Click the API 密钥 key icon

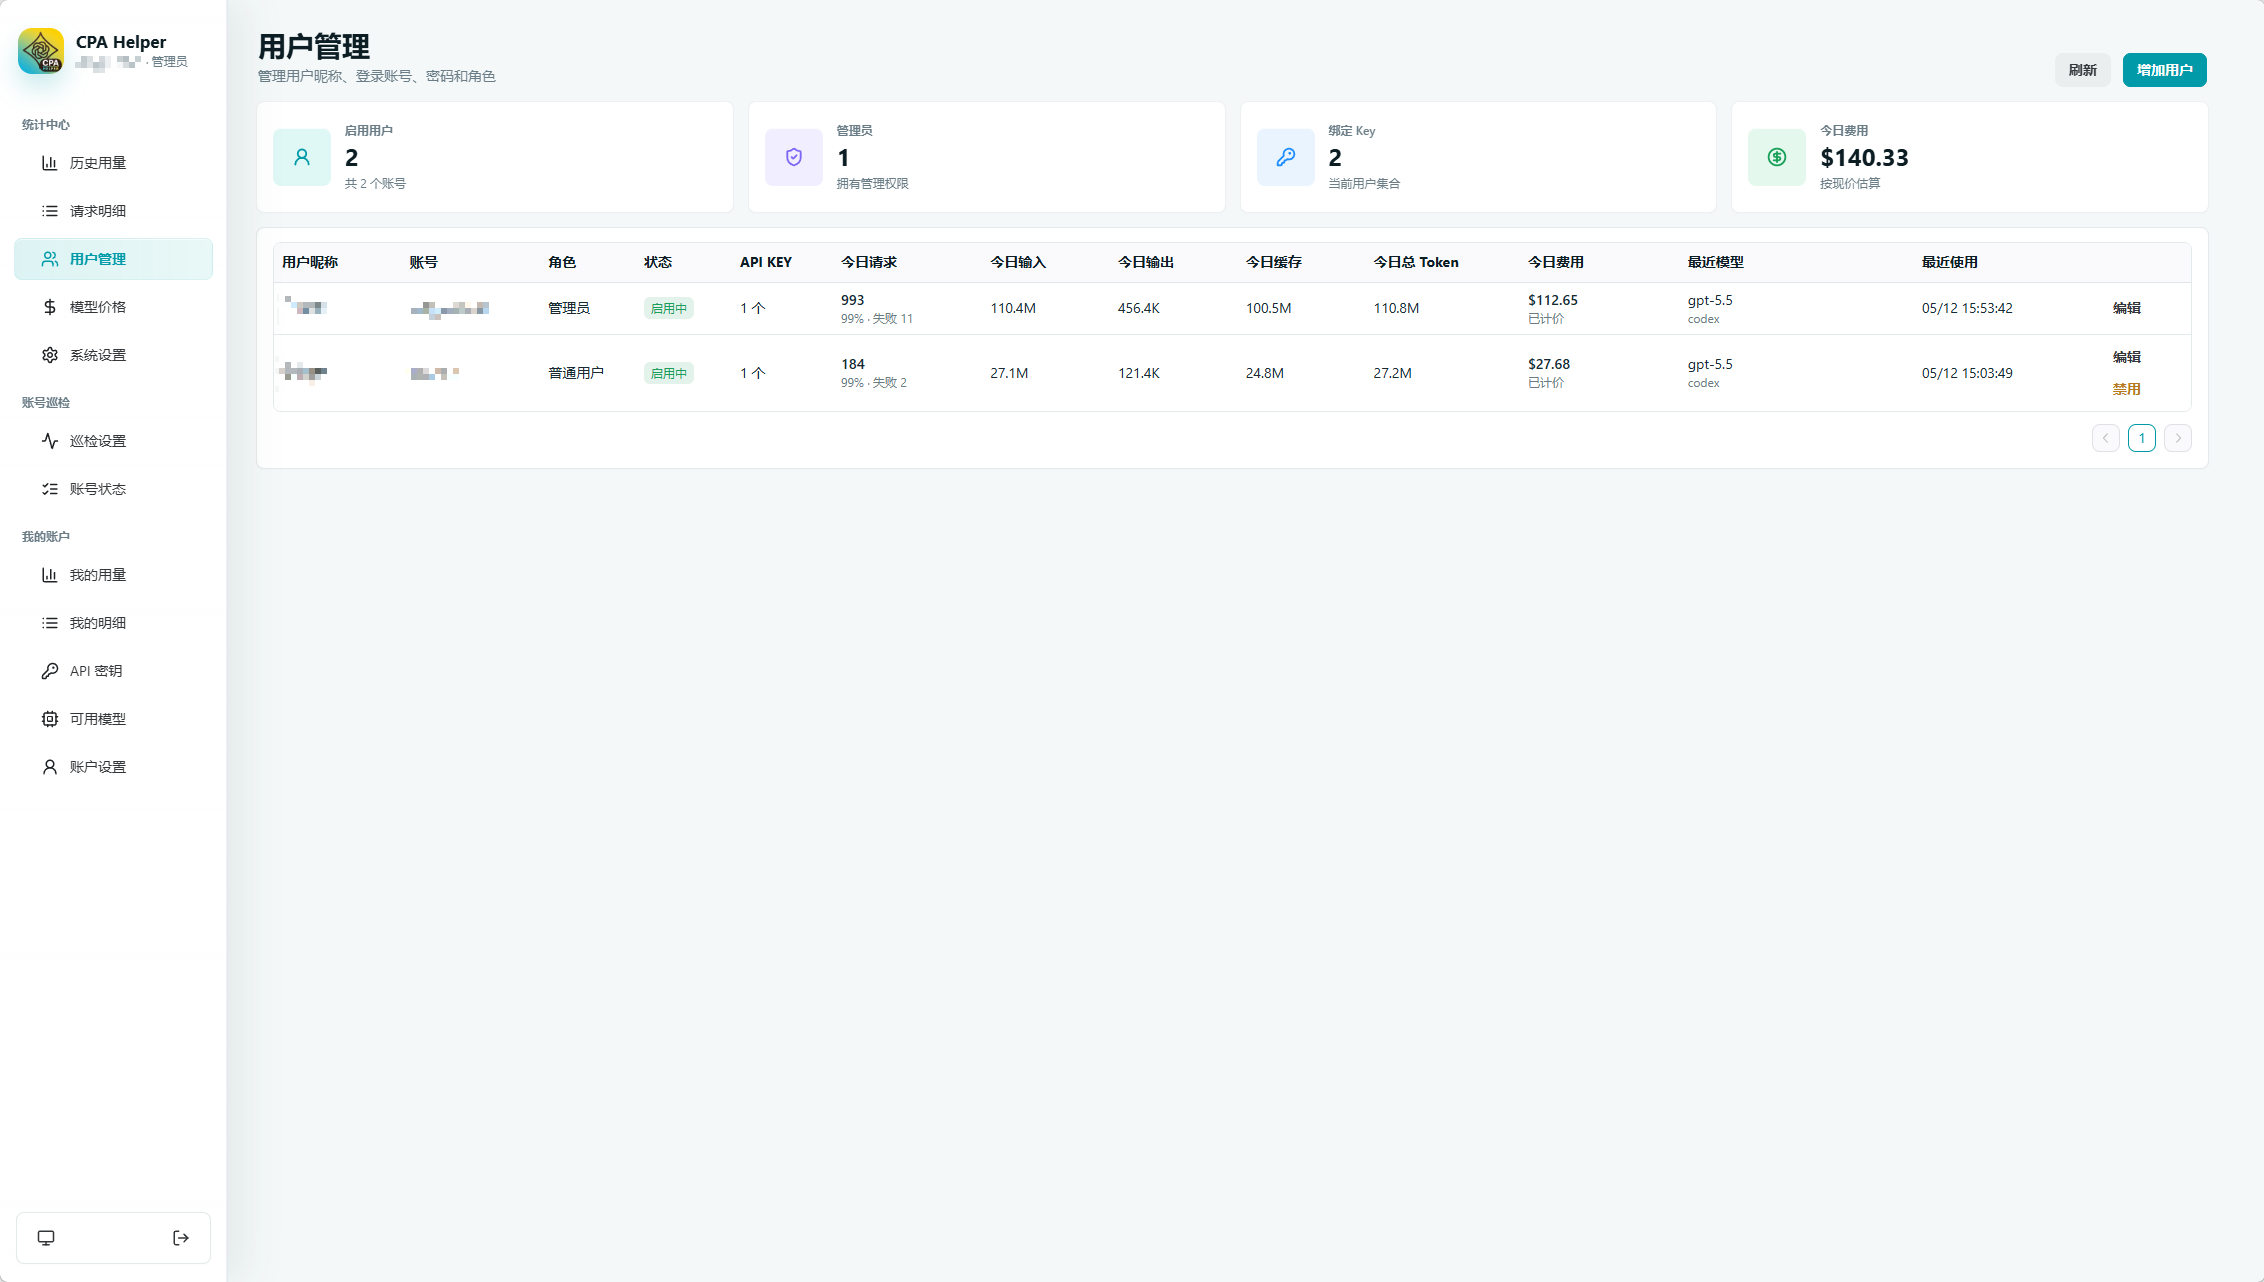tap(50, 671)
